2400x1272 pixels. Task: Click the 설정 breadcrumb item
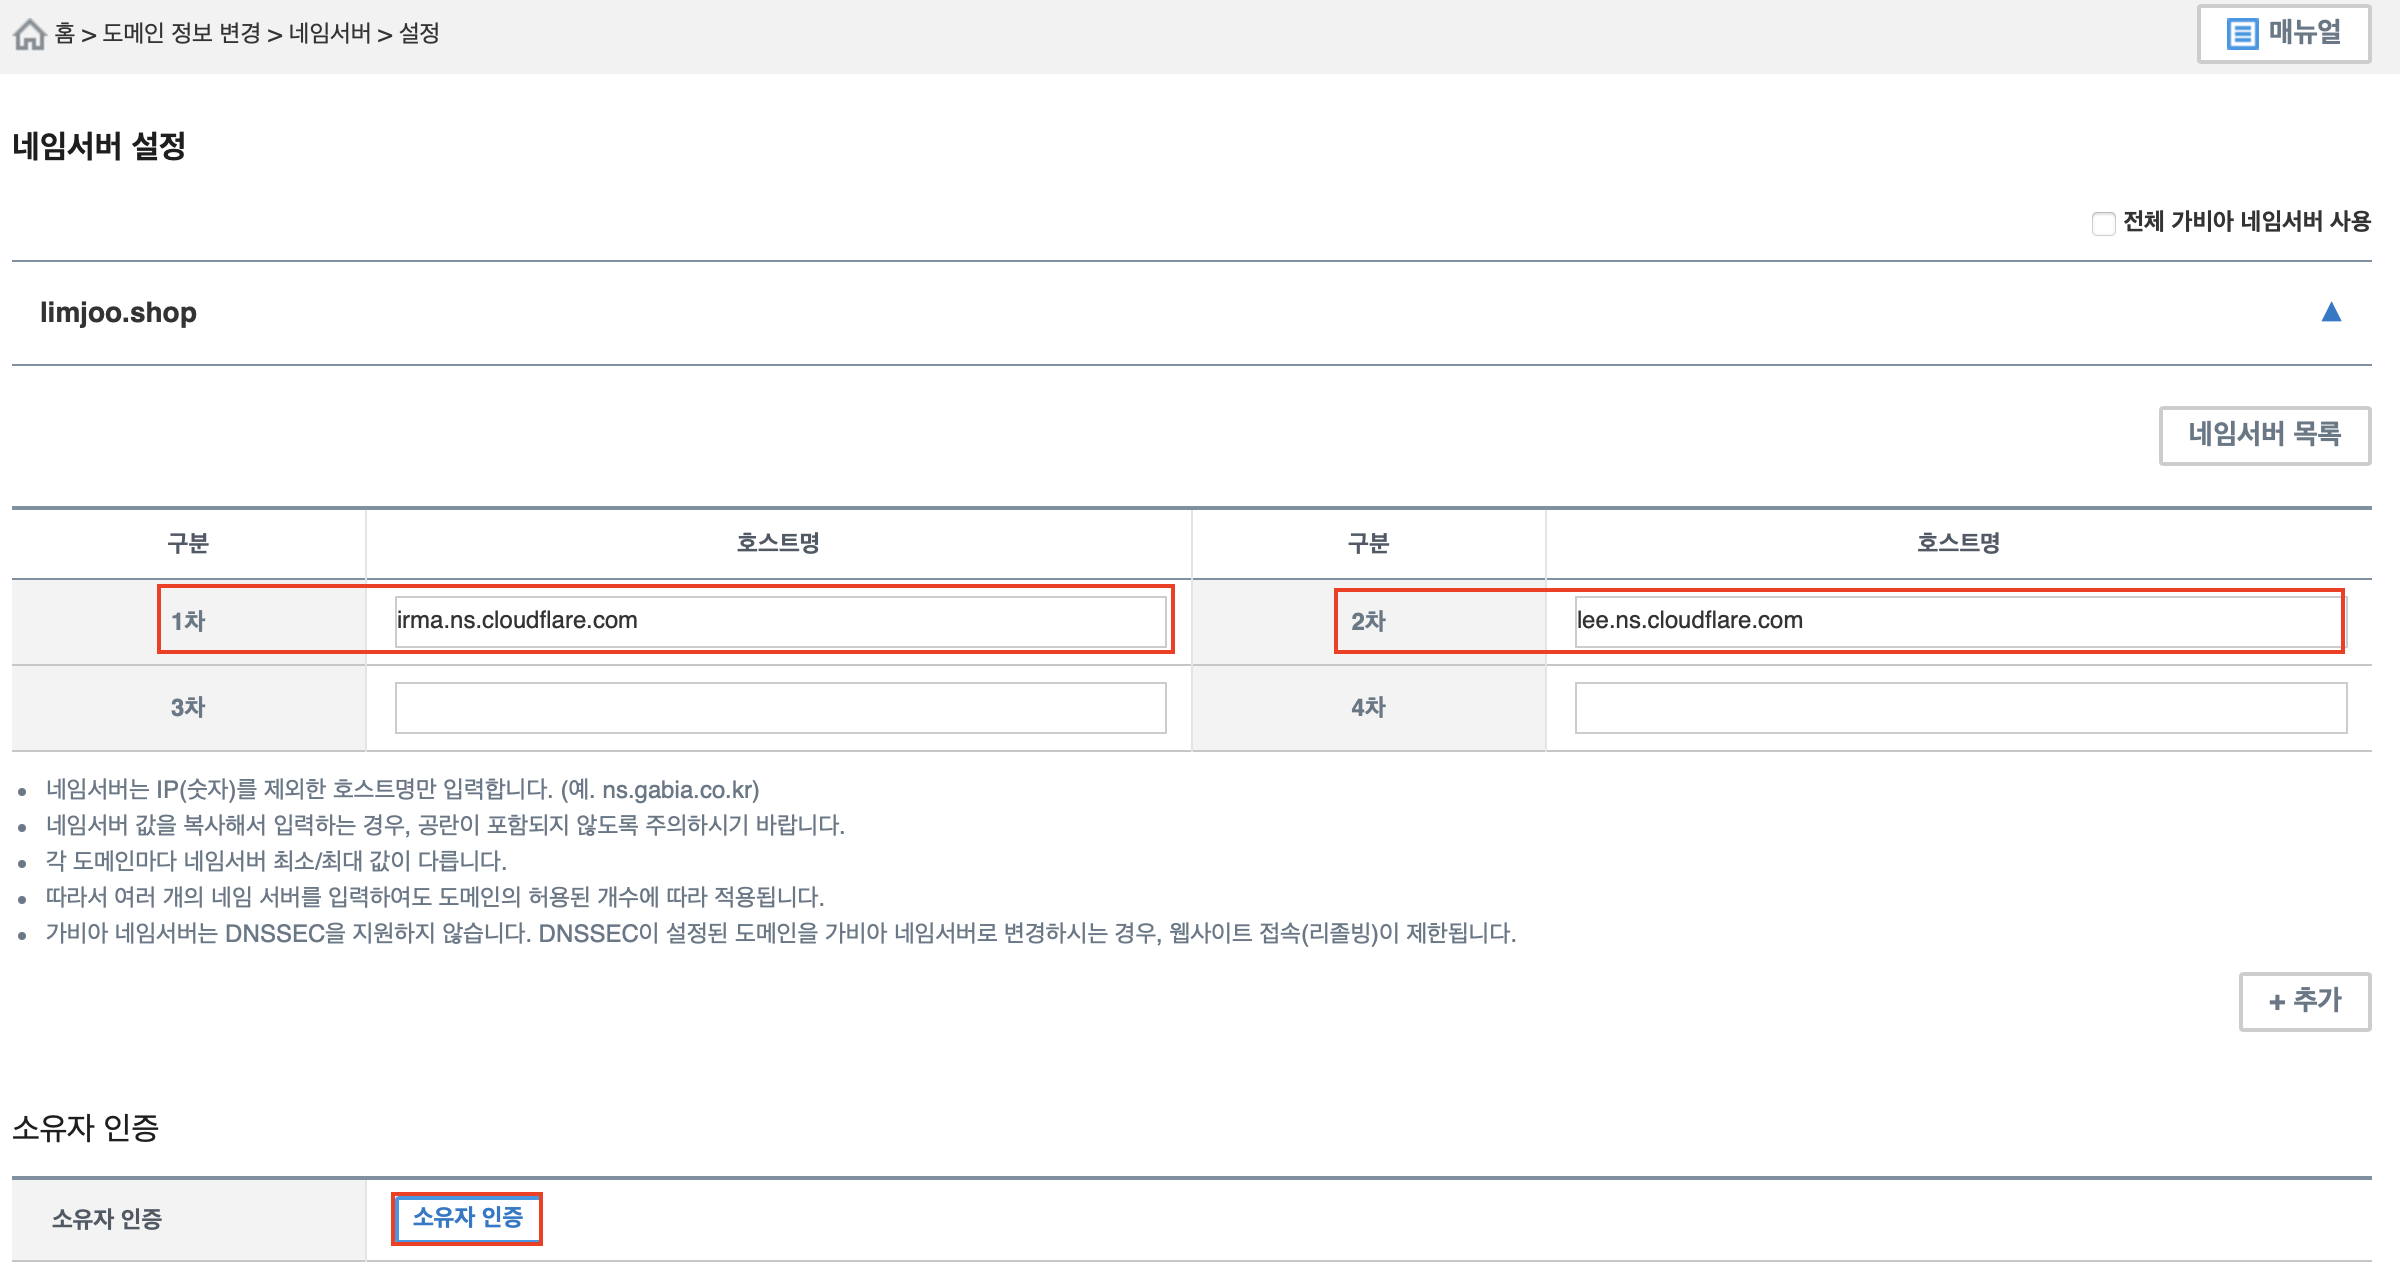tap(419, 34)
